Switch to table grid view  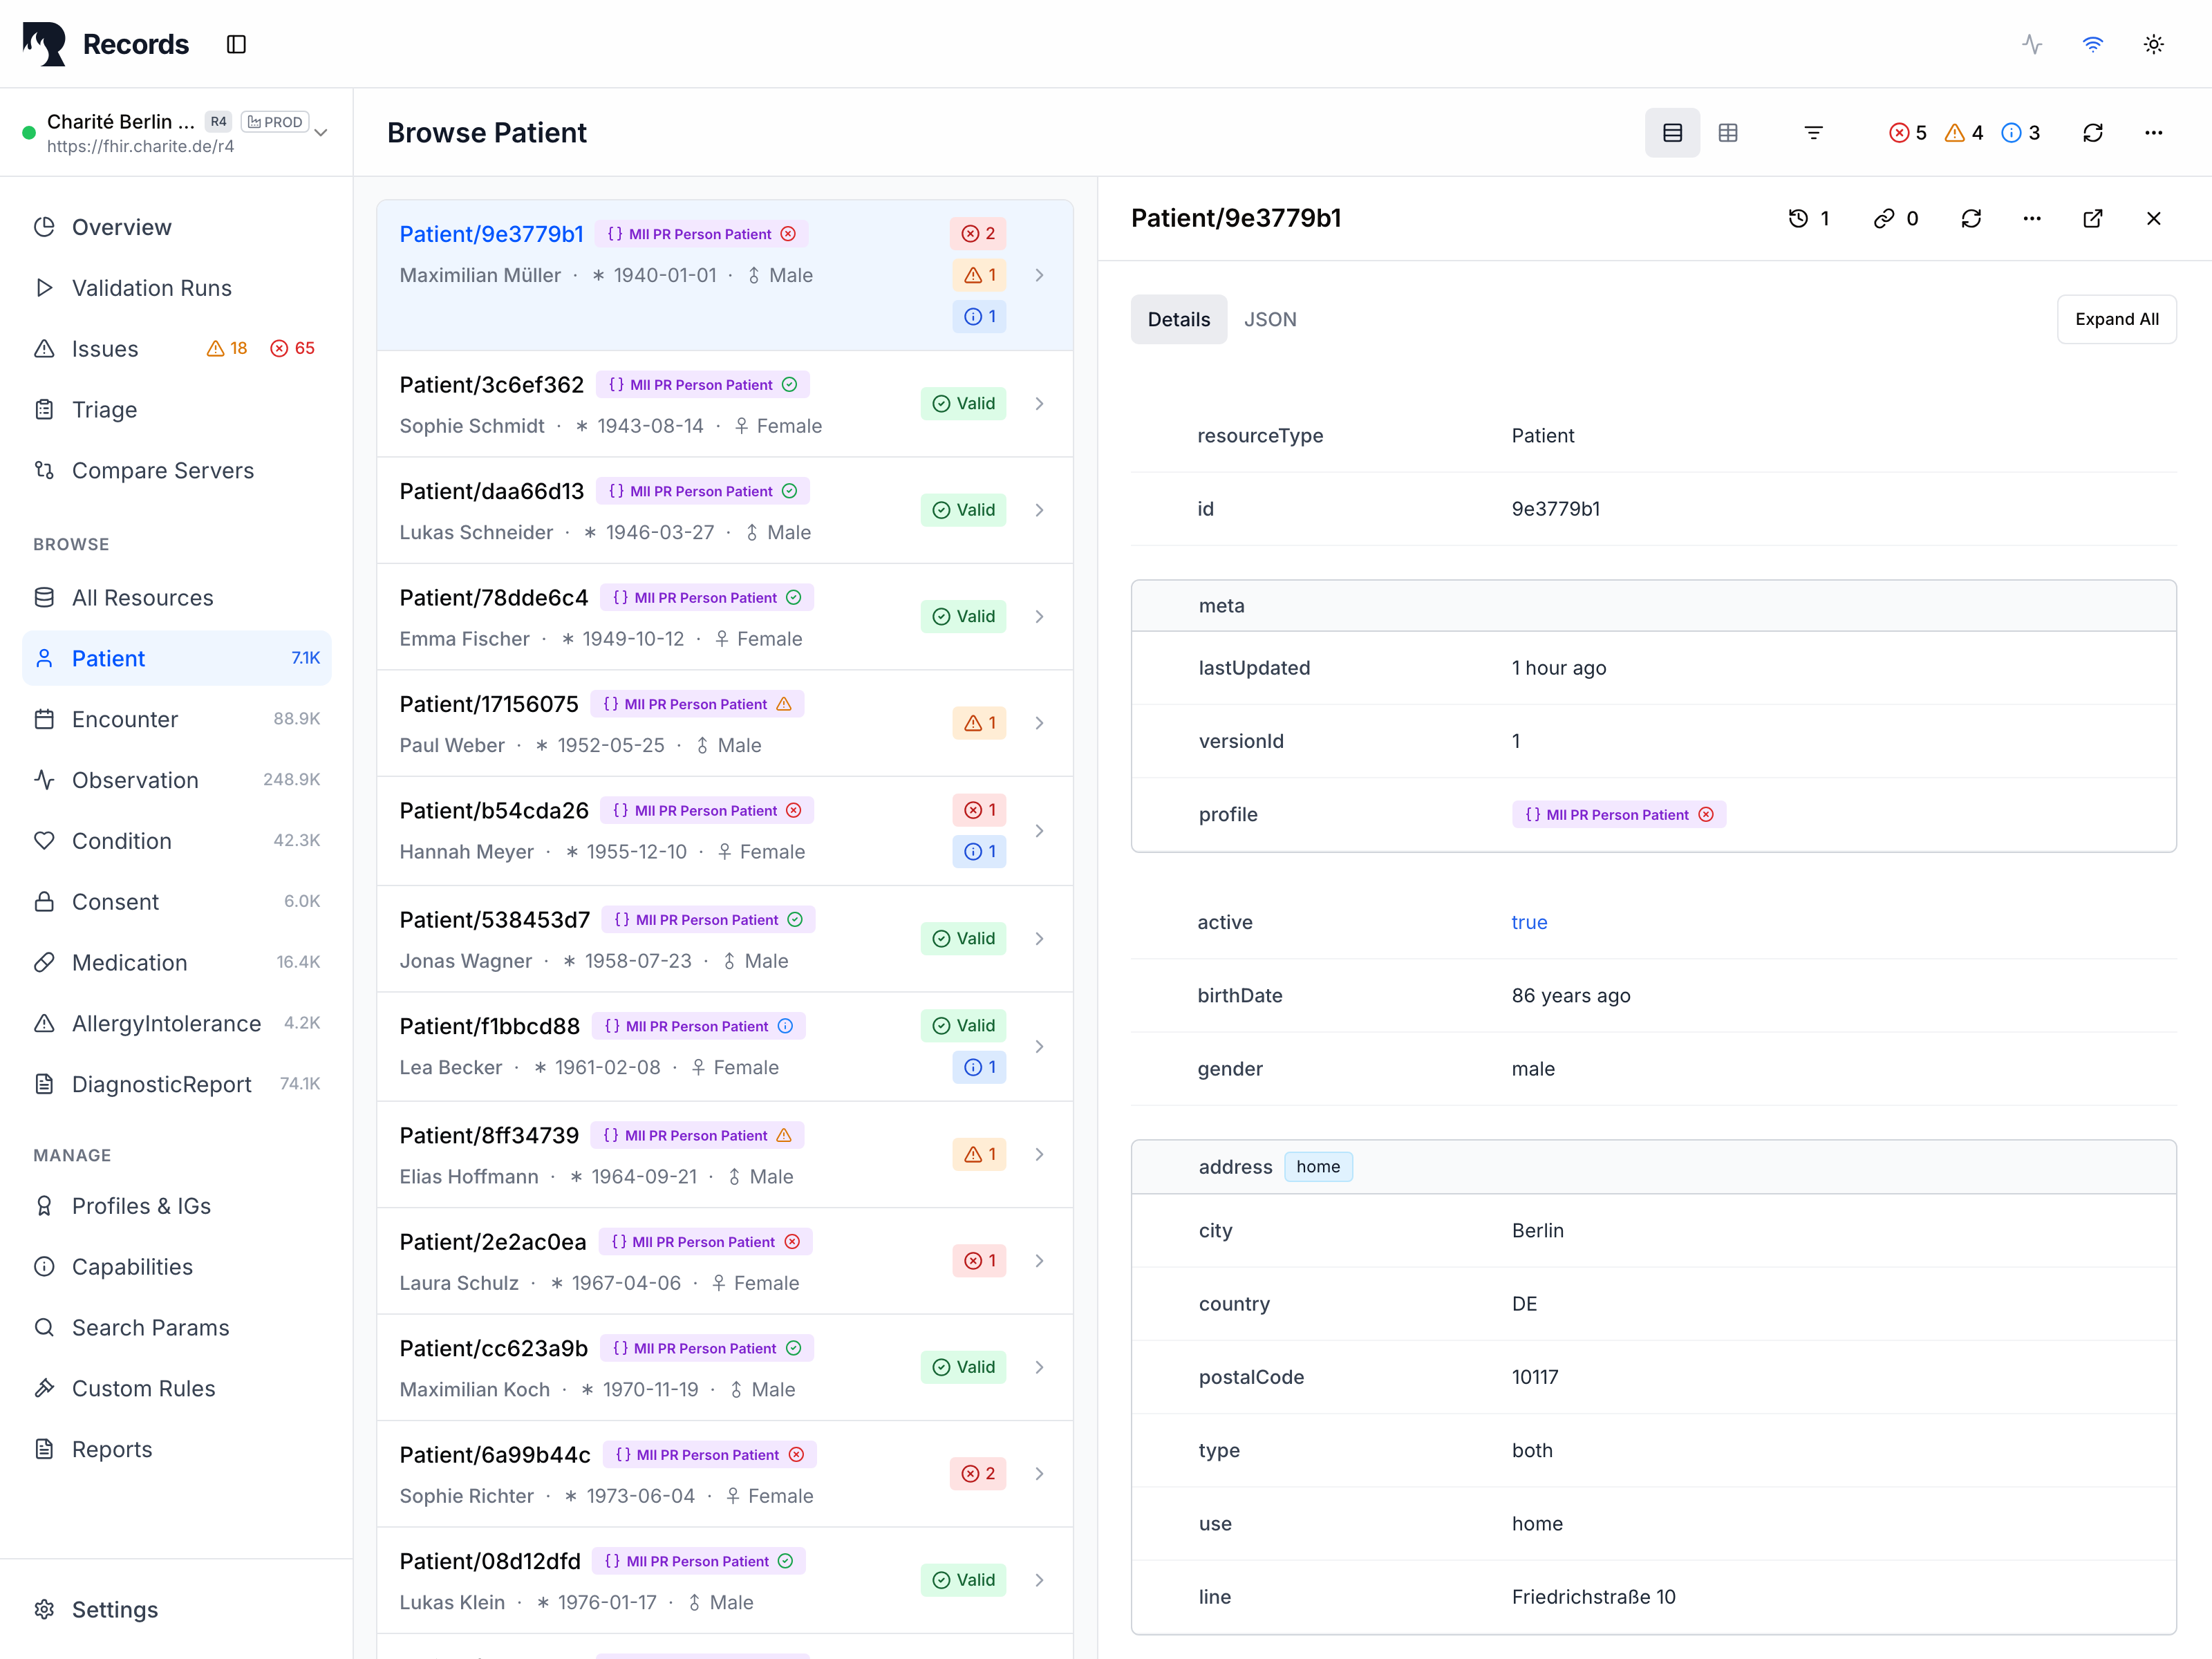[x=1727, y=133]
